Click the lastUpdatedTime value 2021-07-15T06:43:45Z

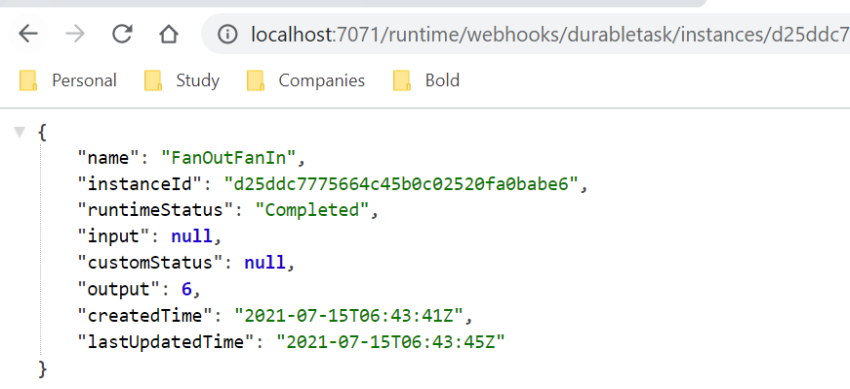(x=391, y=342)
